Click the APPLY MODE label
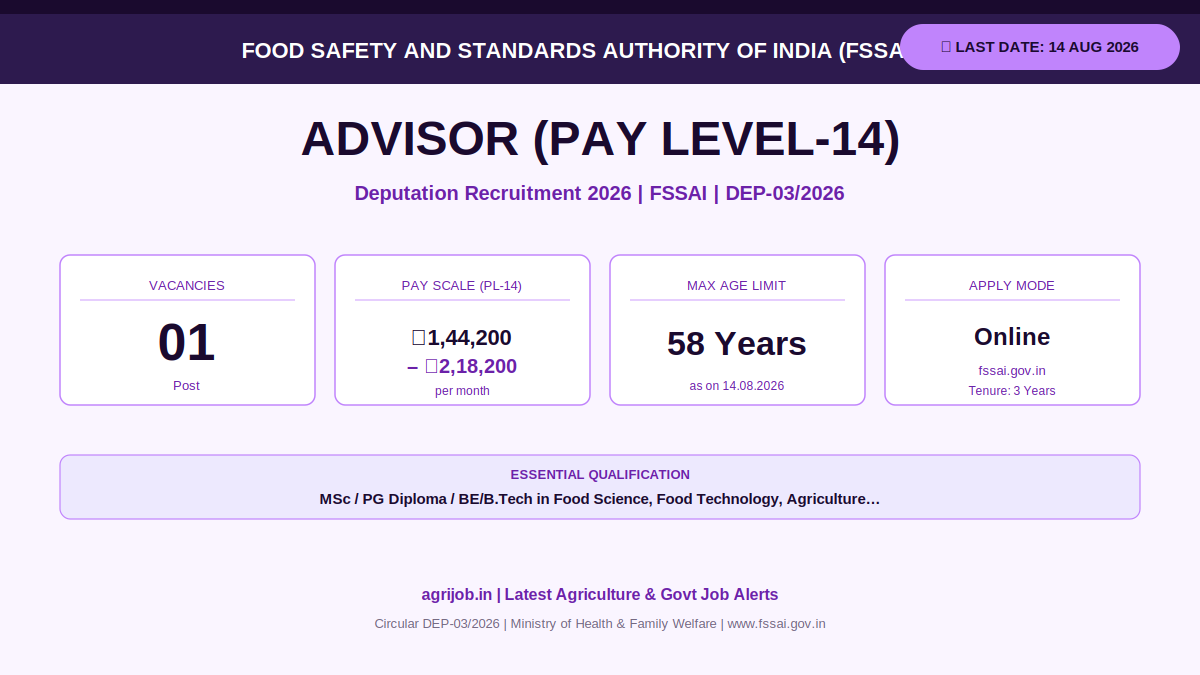Viewport: 1200px width, 675px height. [x=1012, y=285]
